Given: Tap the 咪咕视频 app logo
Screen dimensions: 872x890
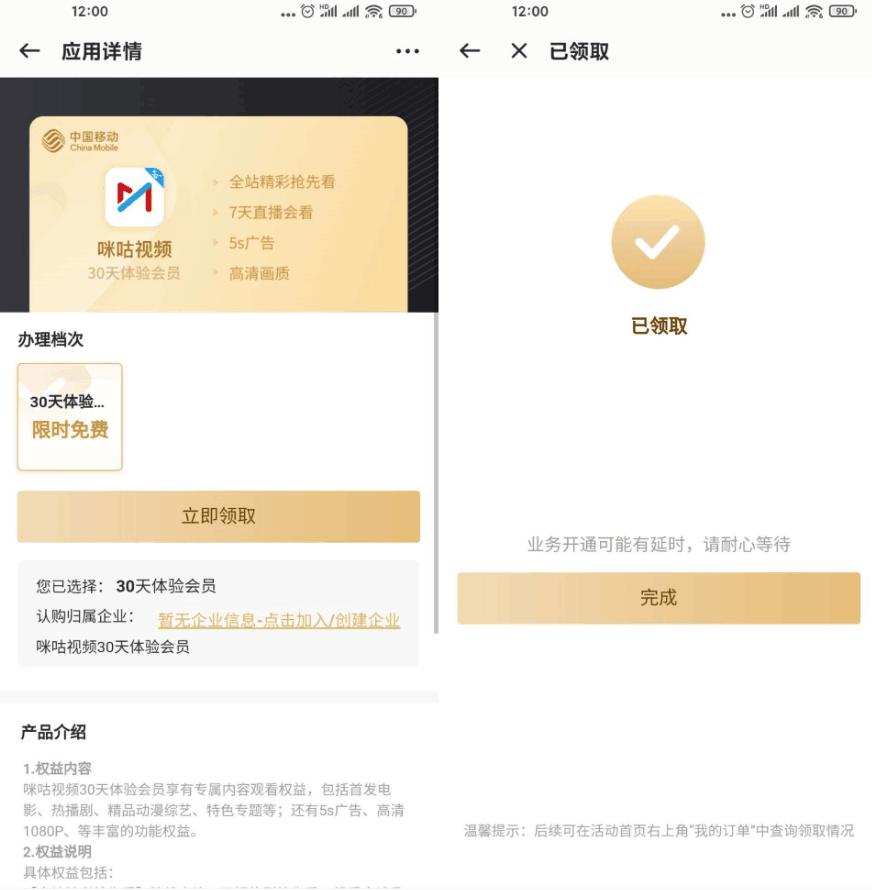Looking at the screenshot, I should (135, 197).
